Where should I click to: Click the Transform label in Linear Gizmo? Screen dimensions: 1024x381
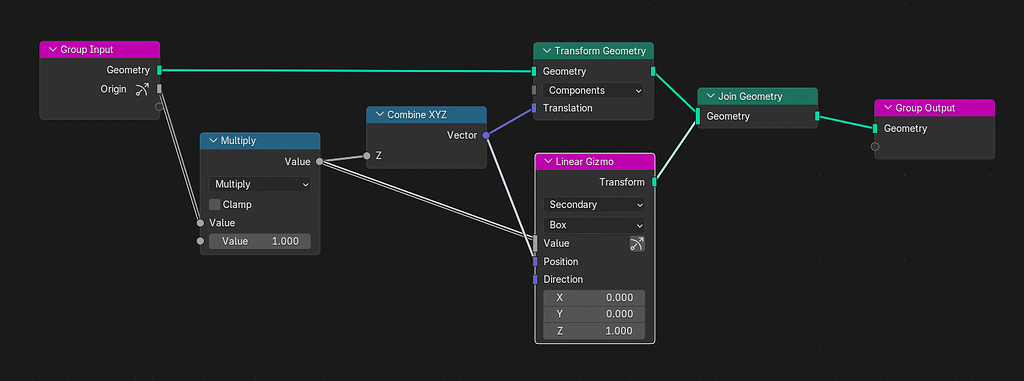click(622, 182)
